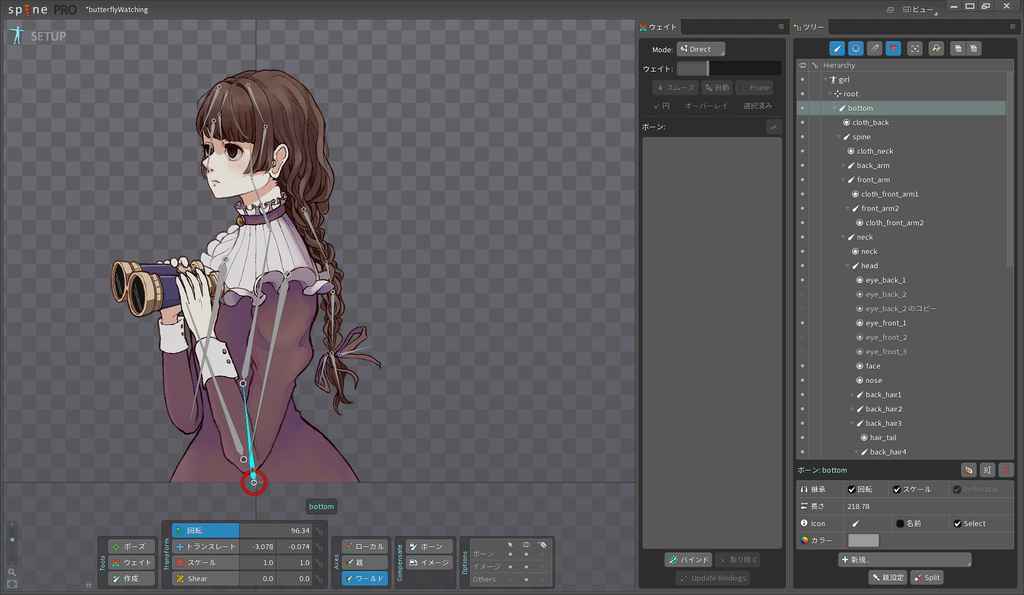Click the 長さ value field 218.78

pos(928,506)
